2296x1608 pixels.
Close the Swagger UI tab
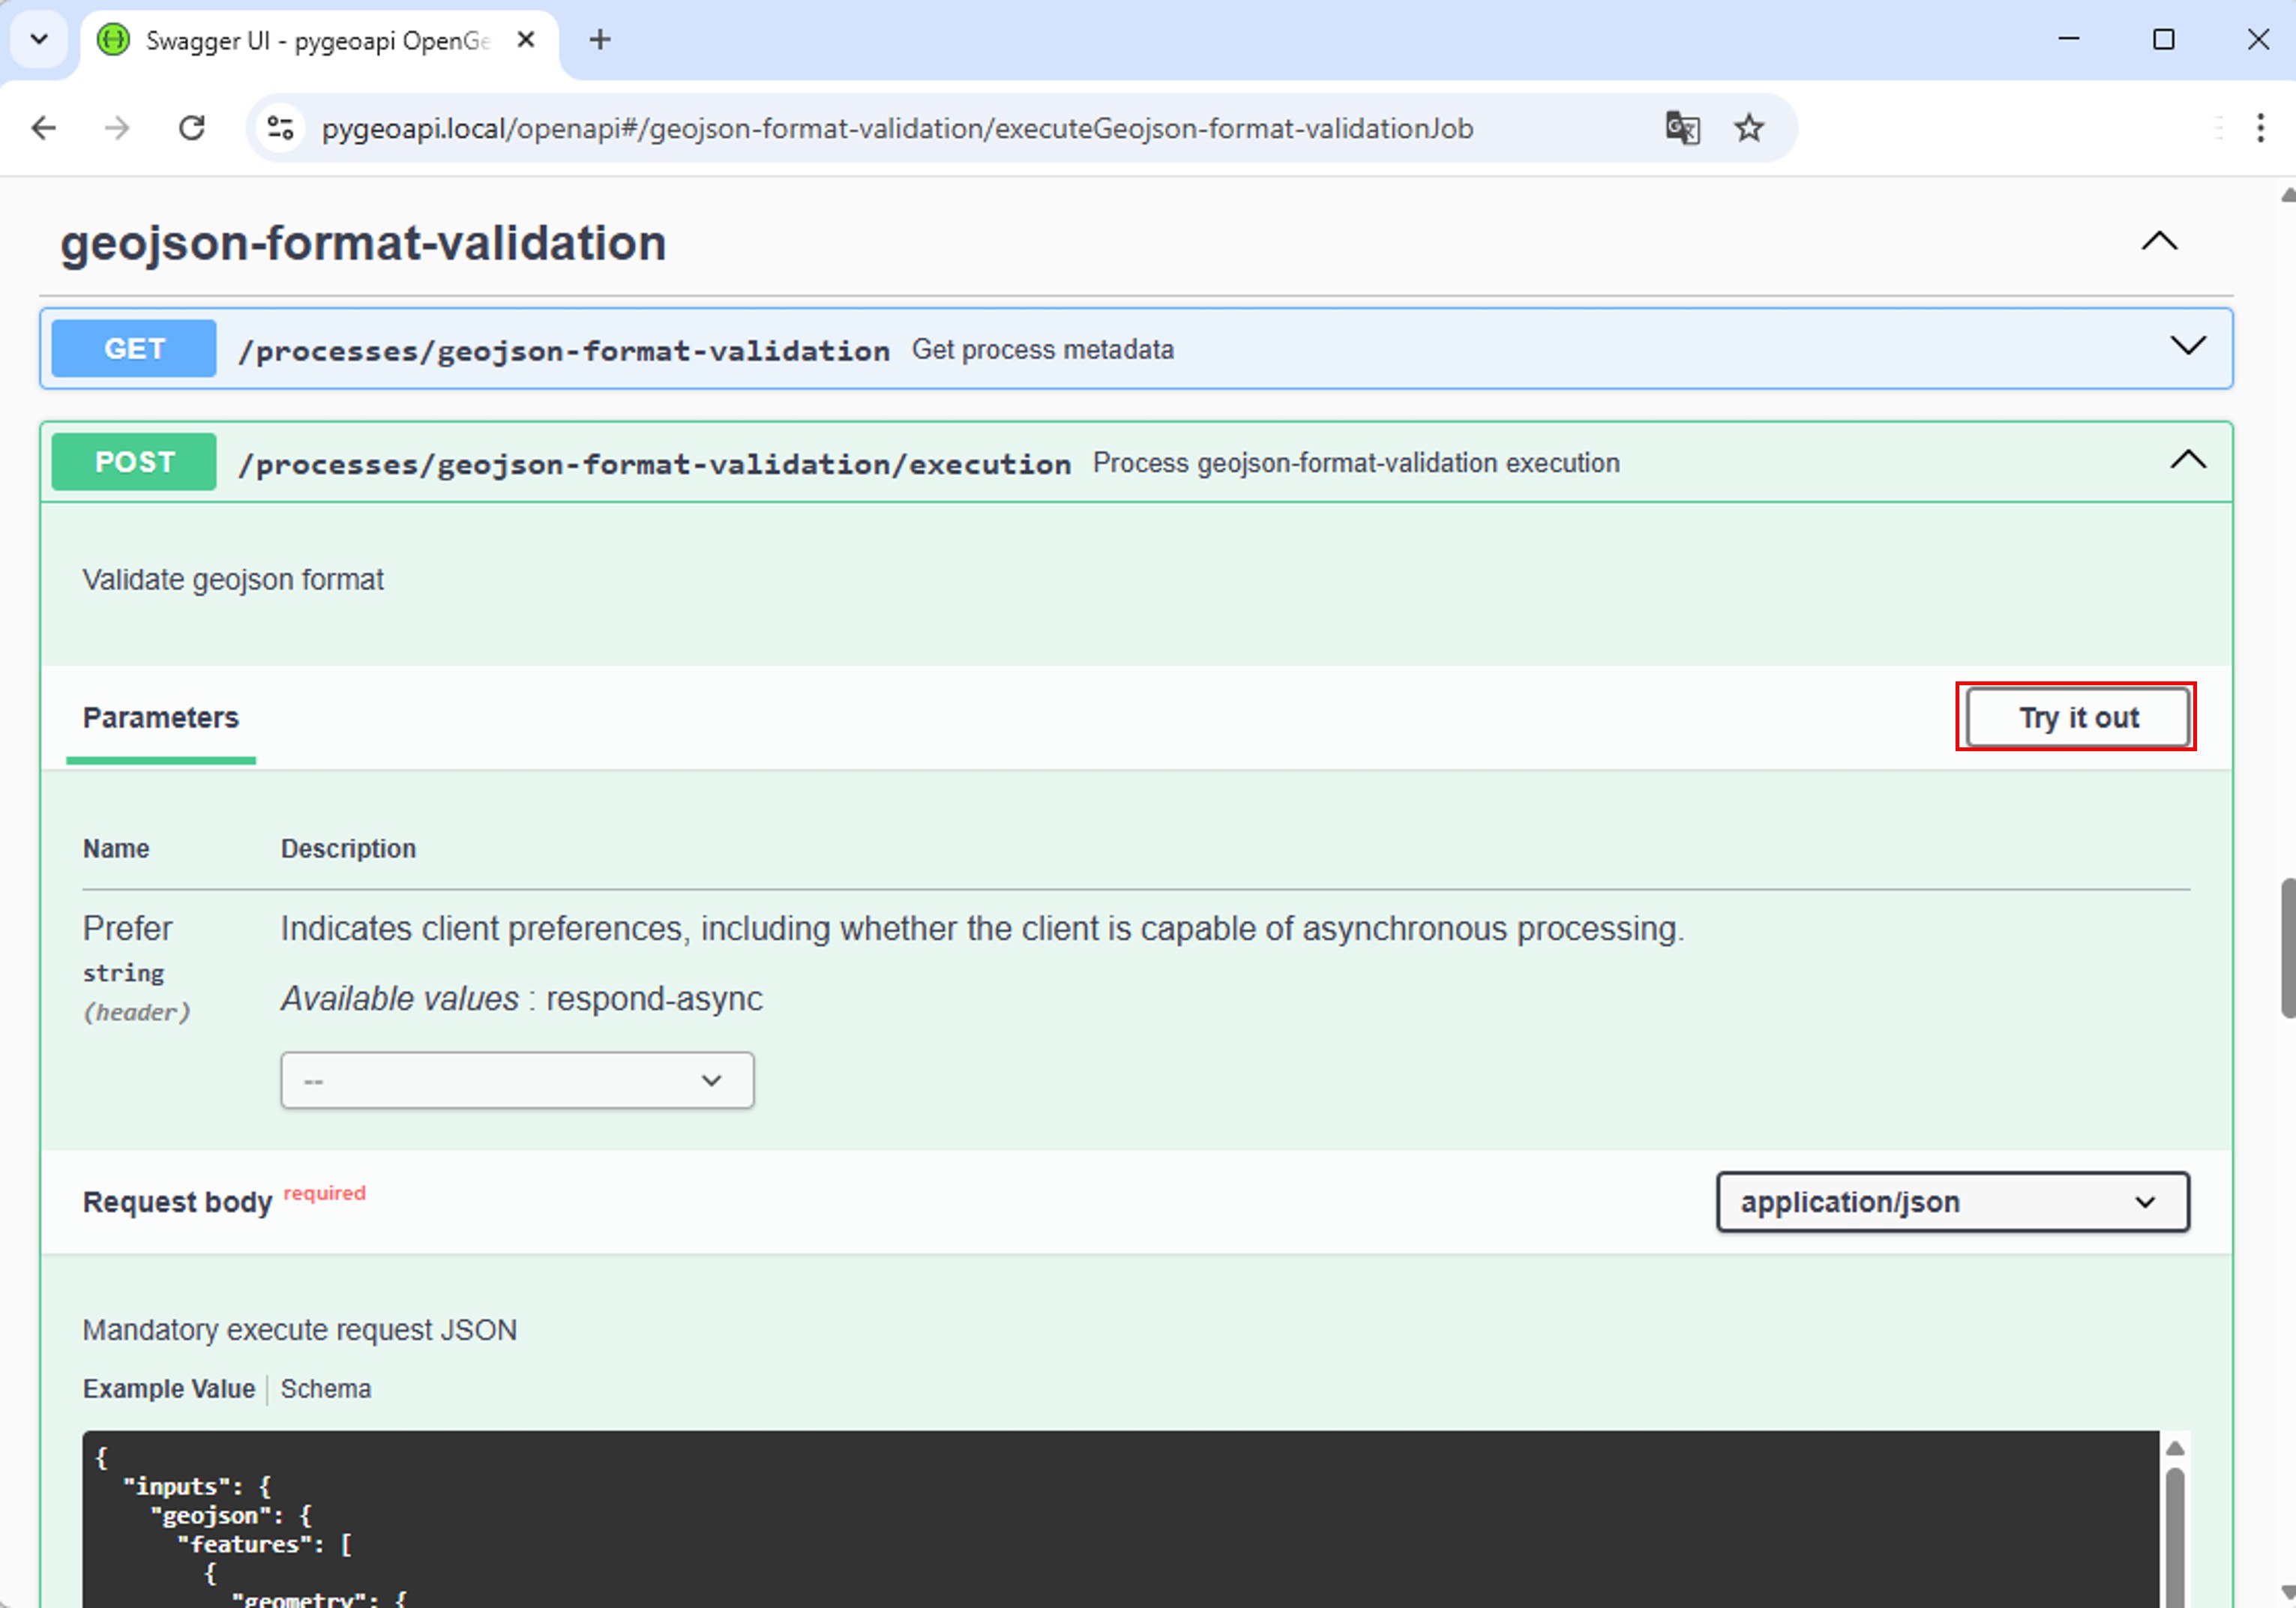tap(526, 40)
